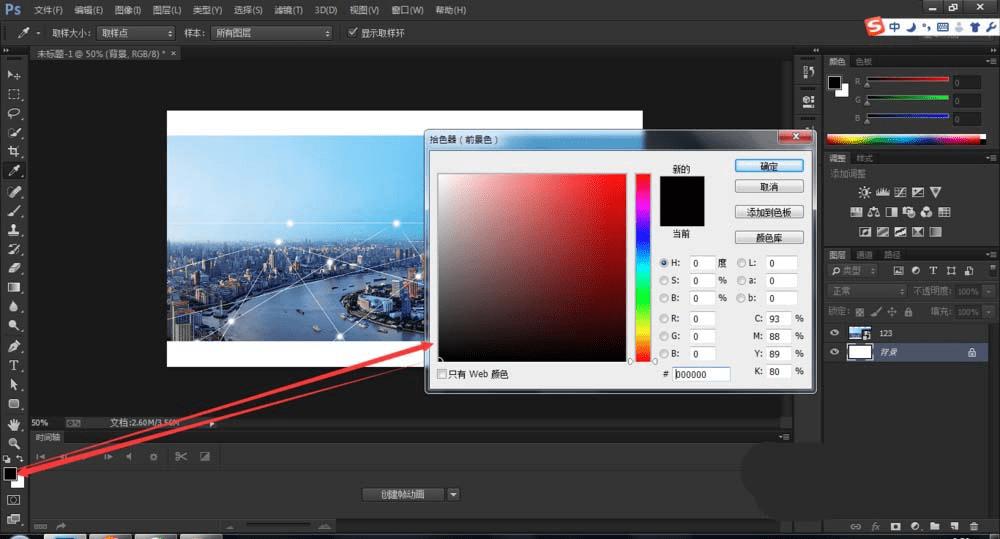Select the S saturation radio button
Screen dimensions: 1000x539
pyautogui.click(x=664, y=280)
